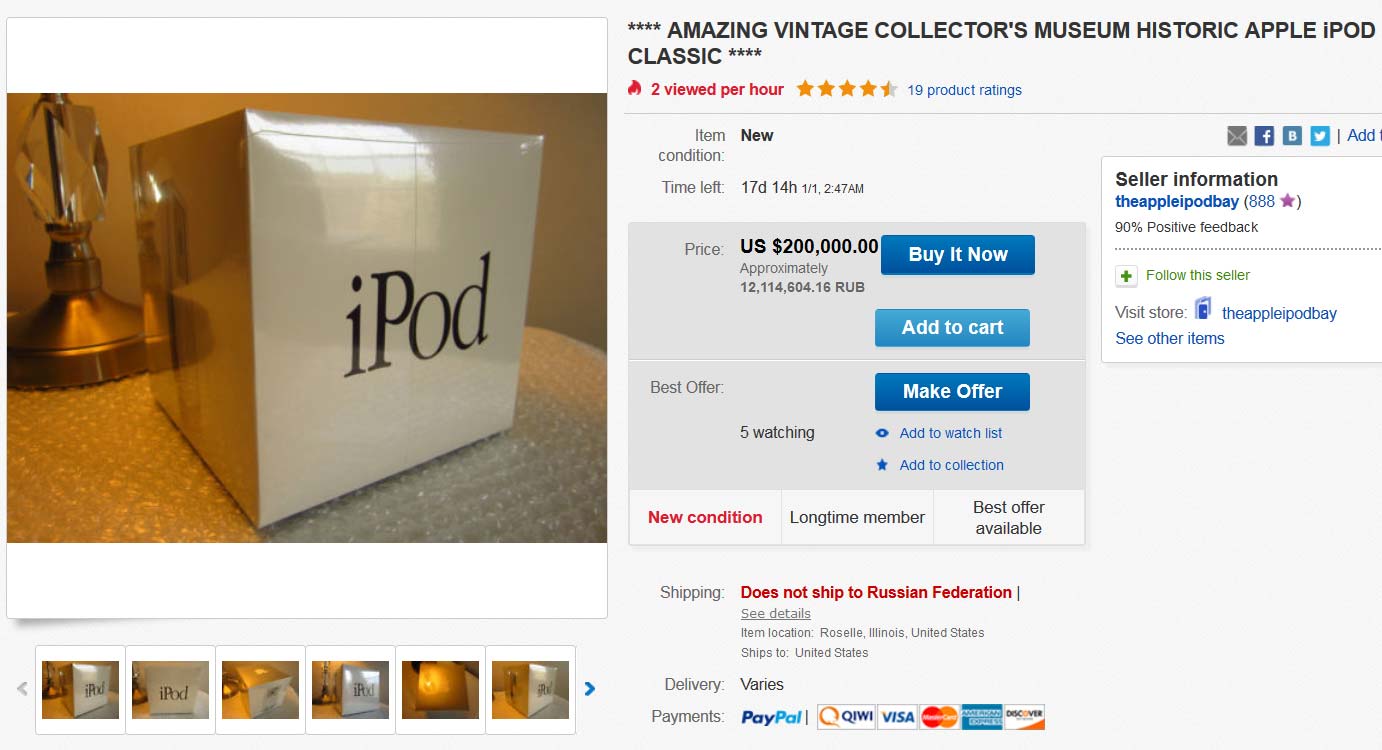This screenshot has height=750, width=1382.
Task: Click the eye icon for watch list
Action: pyautogui.click(x=882, y=433)
